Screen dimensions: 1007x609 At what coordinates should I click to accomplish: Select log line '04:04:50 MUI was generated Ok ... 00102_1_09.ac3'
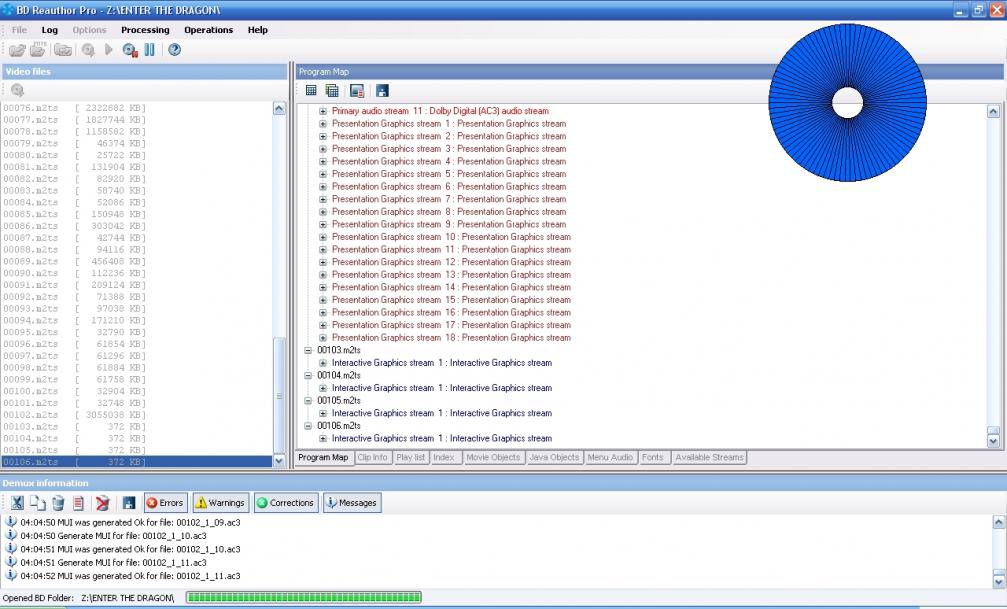(130, 522)
